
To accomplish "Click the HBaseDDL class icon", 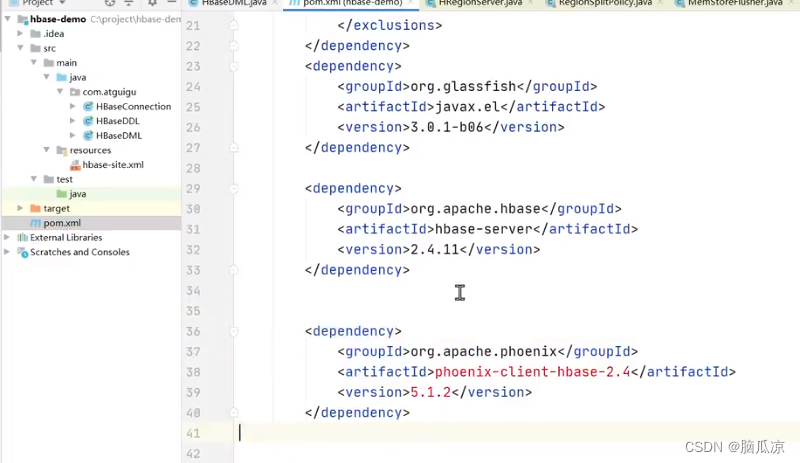I will (x=88, y=121).
